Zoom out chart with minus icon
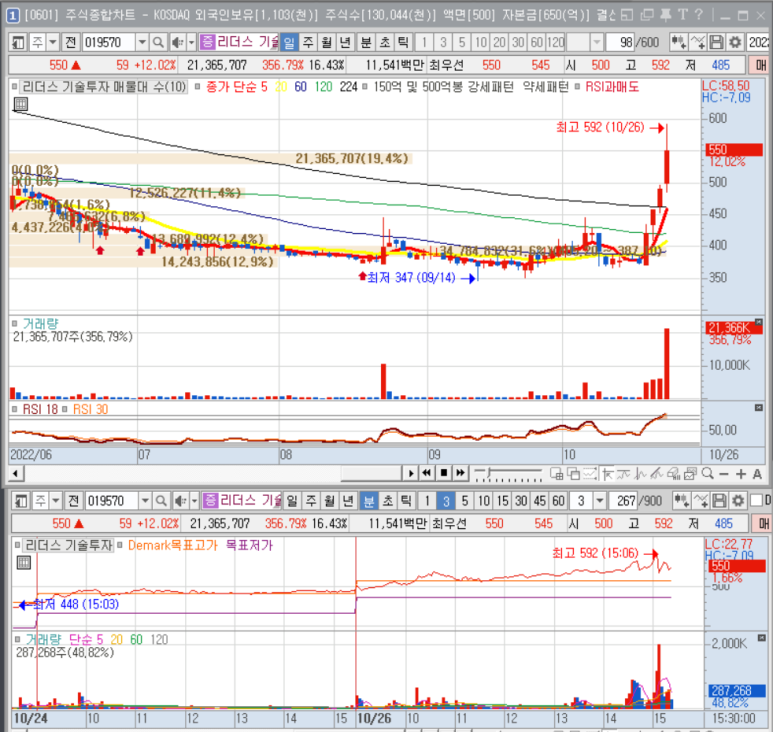The image size is (773, 732). tap(724, 474)
